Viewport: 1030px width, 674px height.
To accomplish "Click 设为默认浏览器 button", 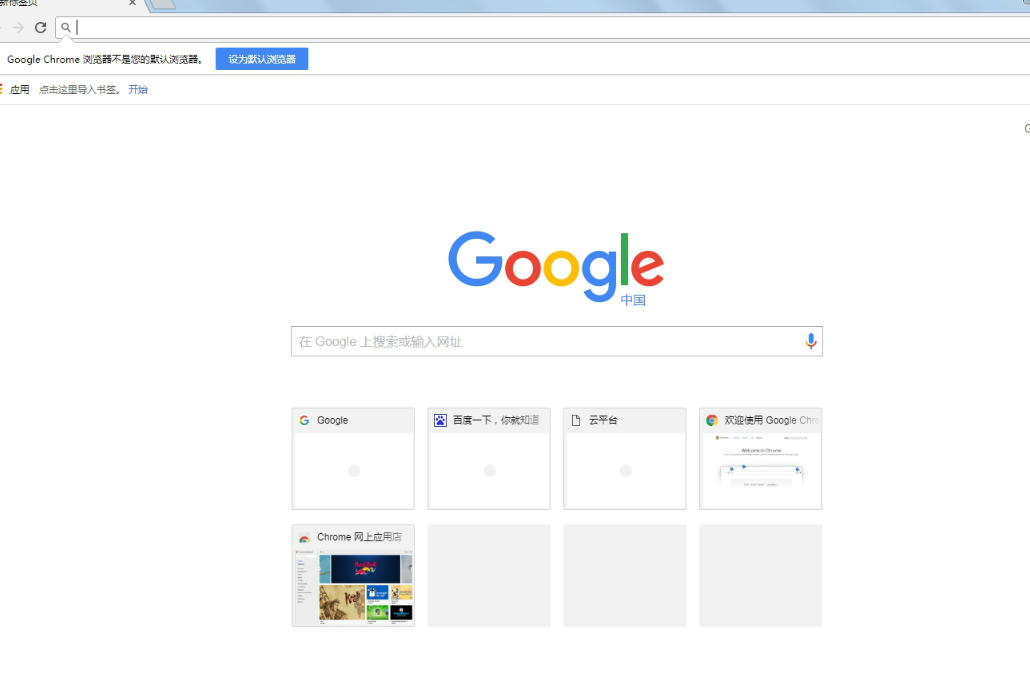I will tap(262, 59).
